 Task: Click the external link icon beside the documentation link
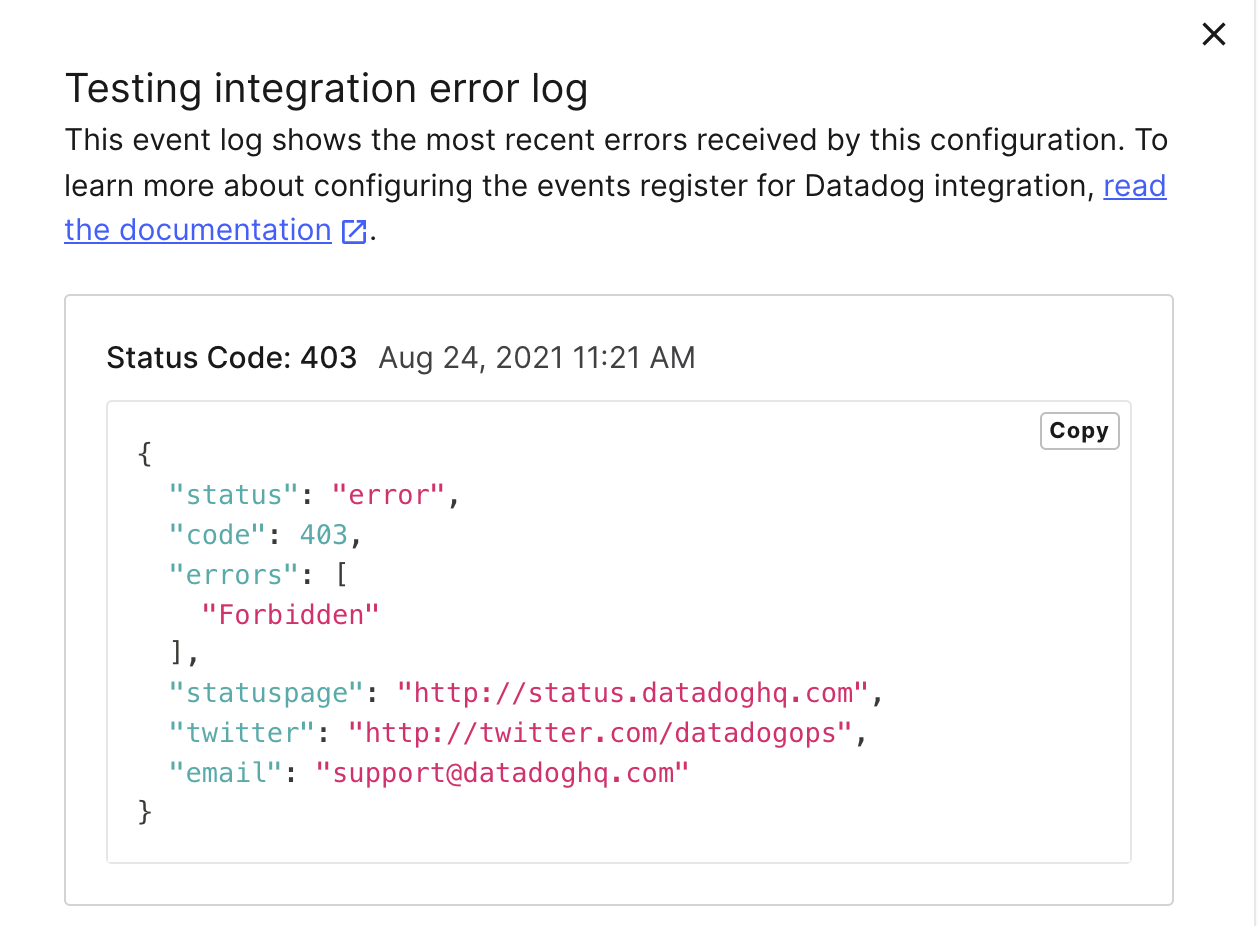click(x=352, y=230)
